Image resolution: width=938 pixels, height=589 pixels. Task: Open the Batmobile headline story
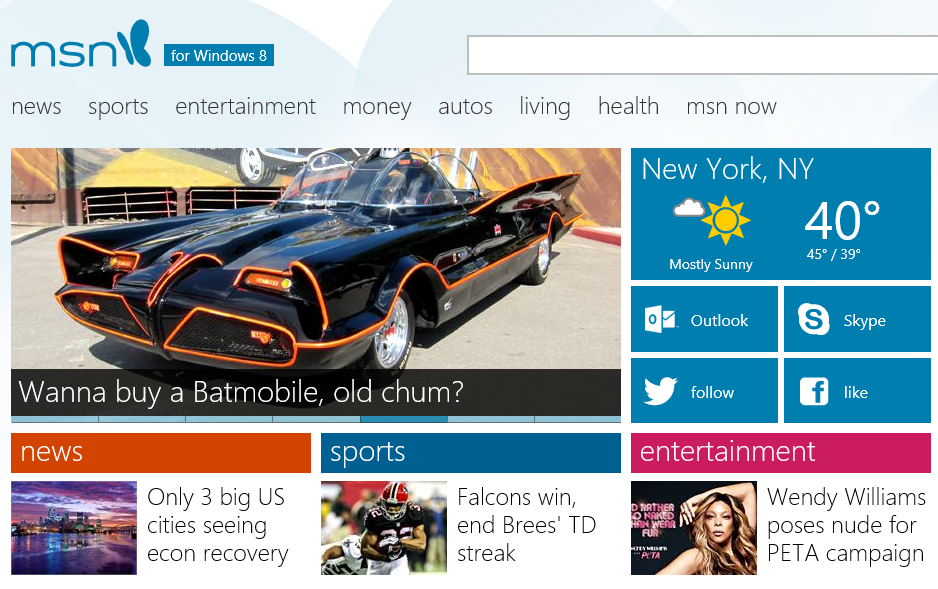(x=241, y=392)
